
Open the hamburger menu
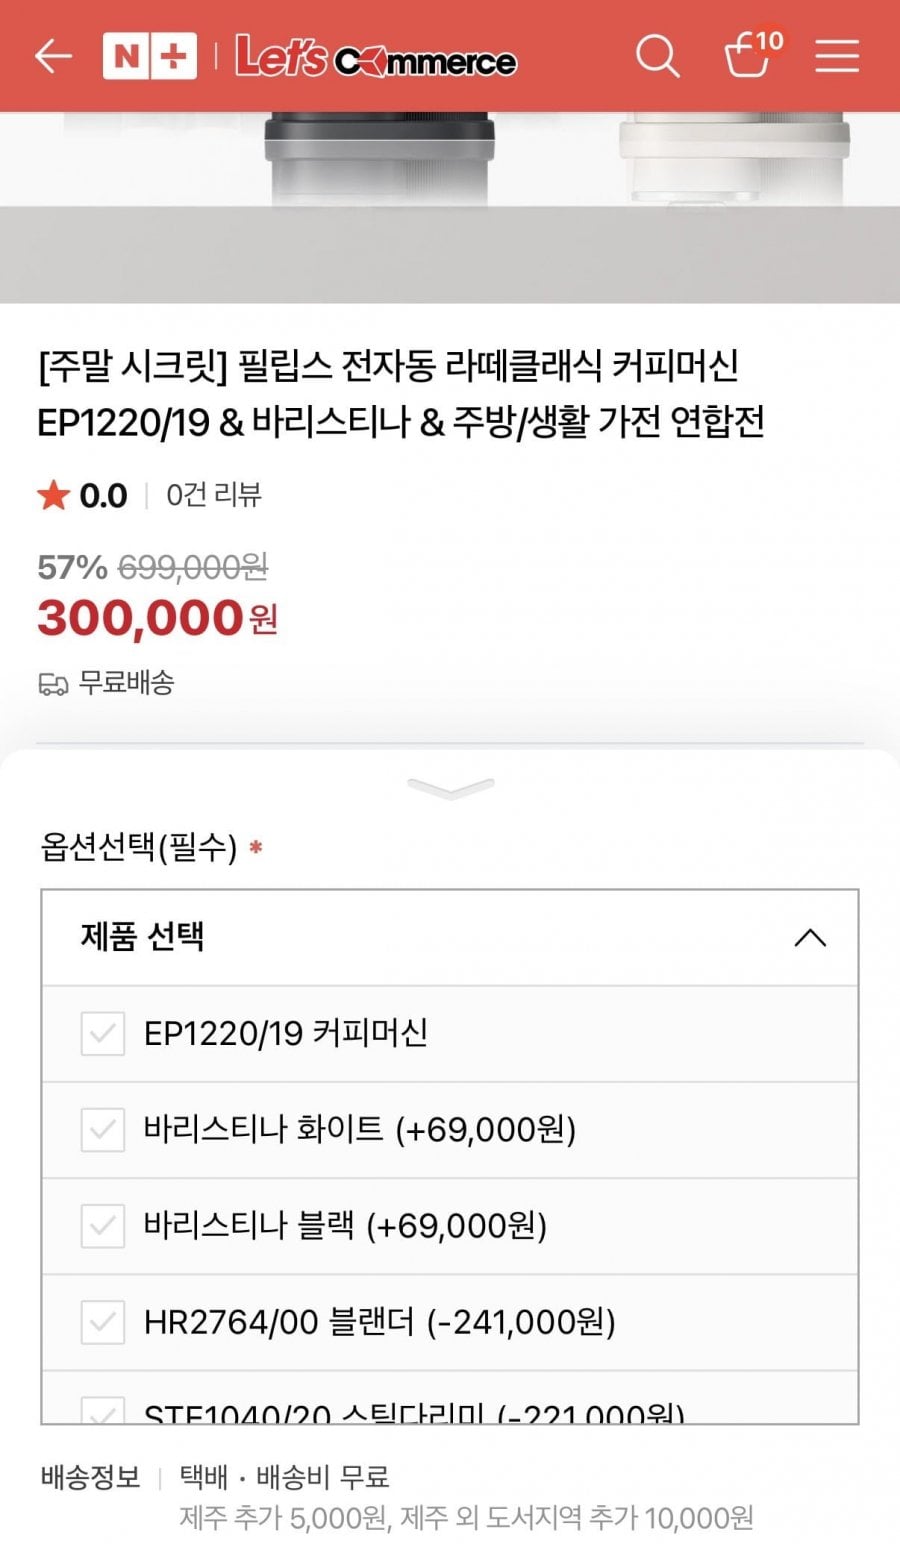(837, 56)
